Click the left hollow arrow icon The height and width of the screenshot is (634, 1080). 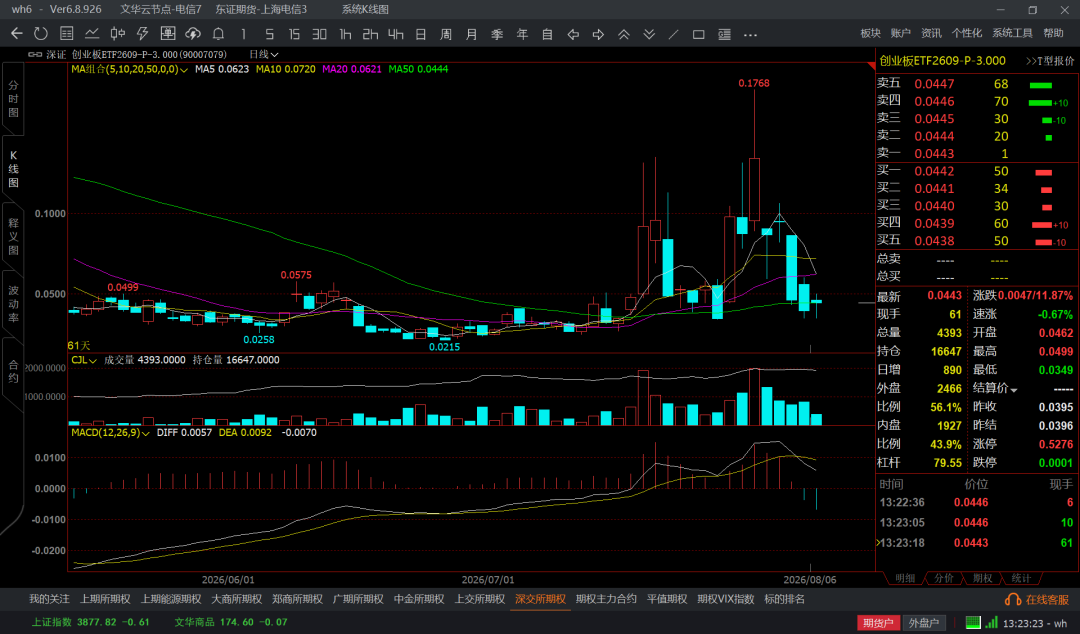coord(573,34)
